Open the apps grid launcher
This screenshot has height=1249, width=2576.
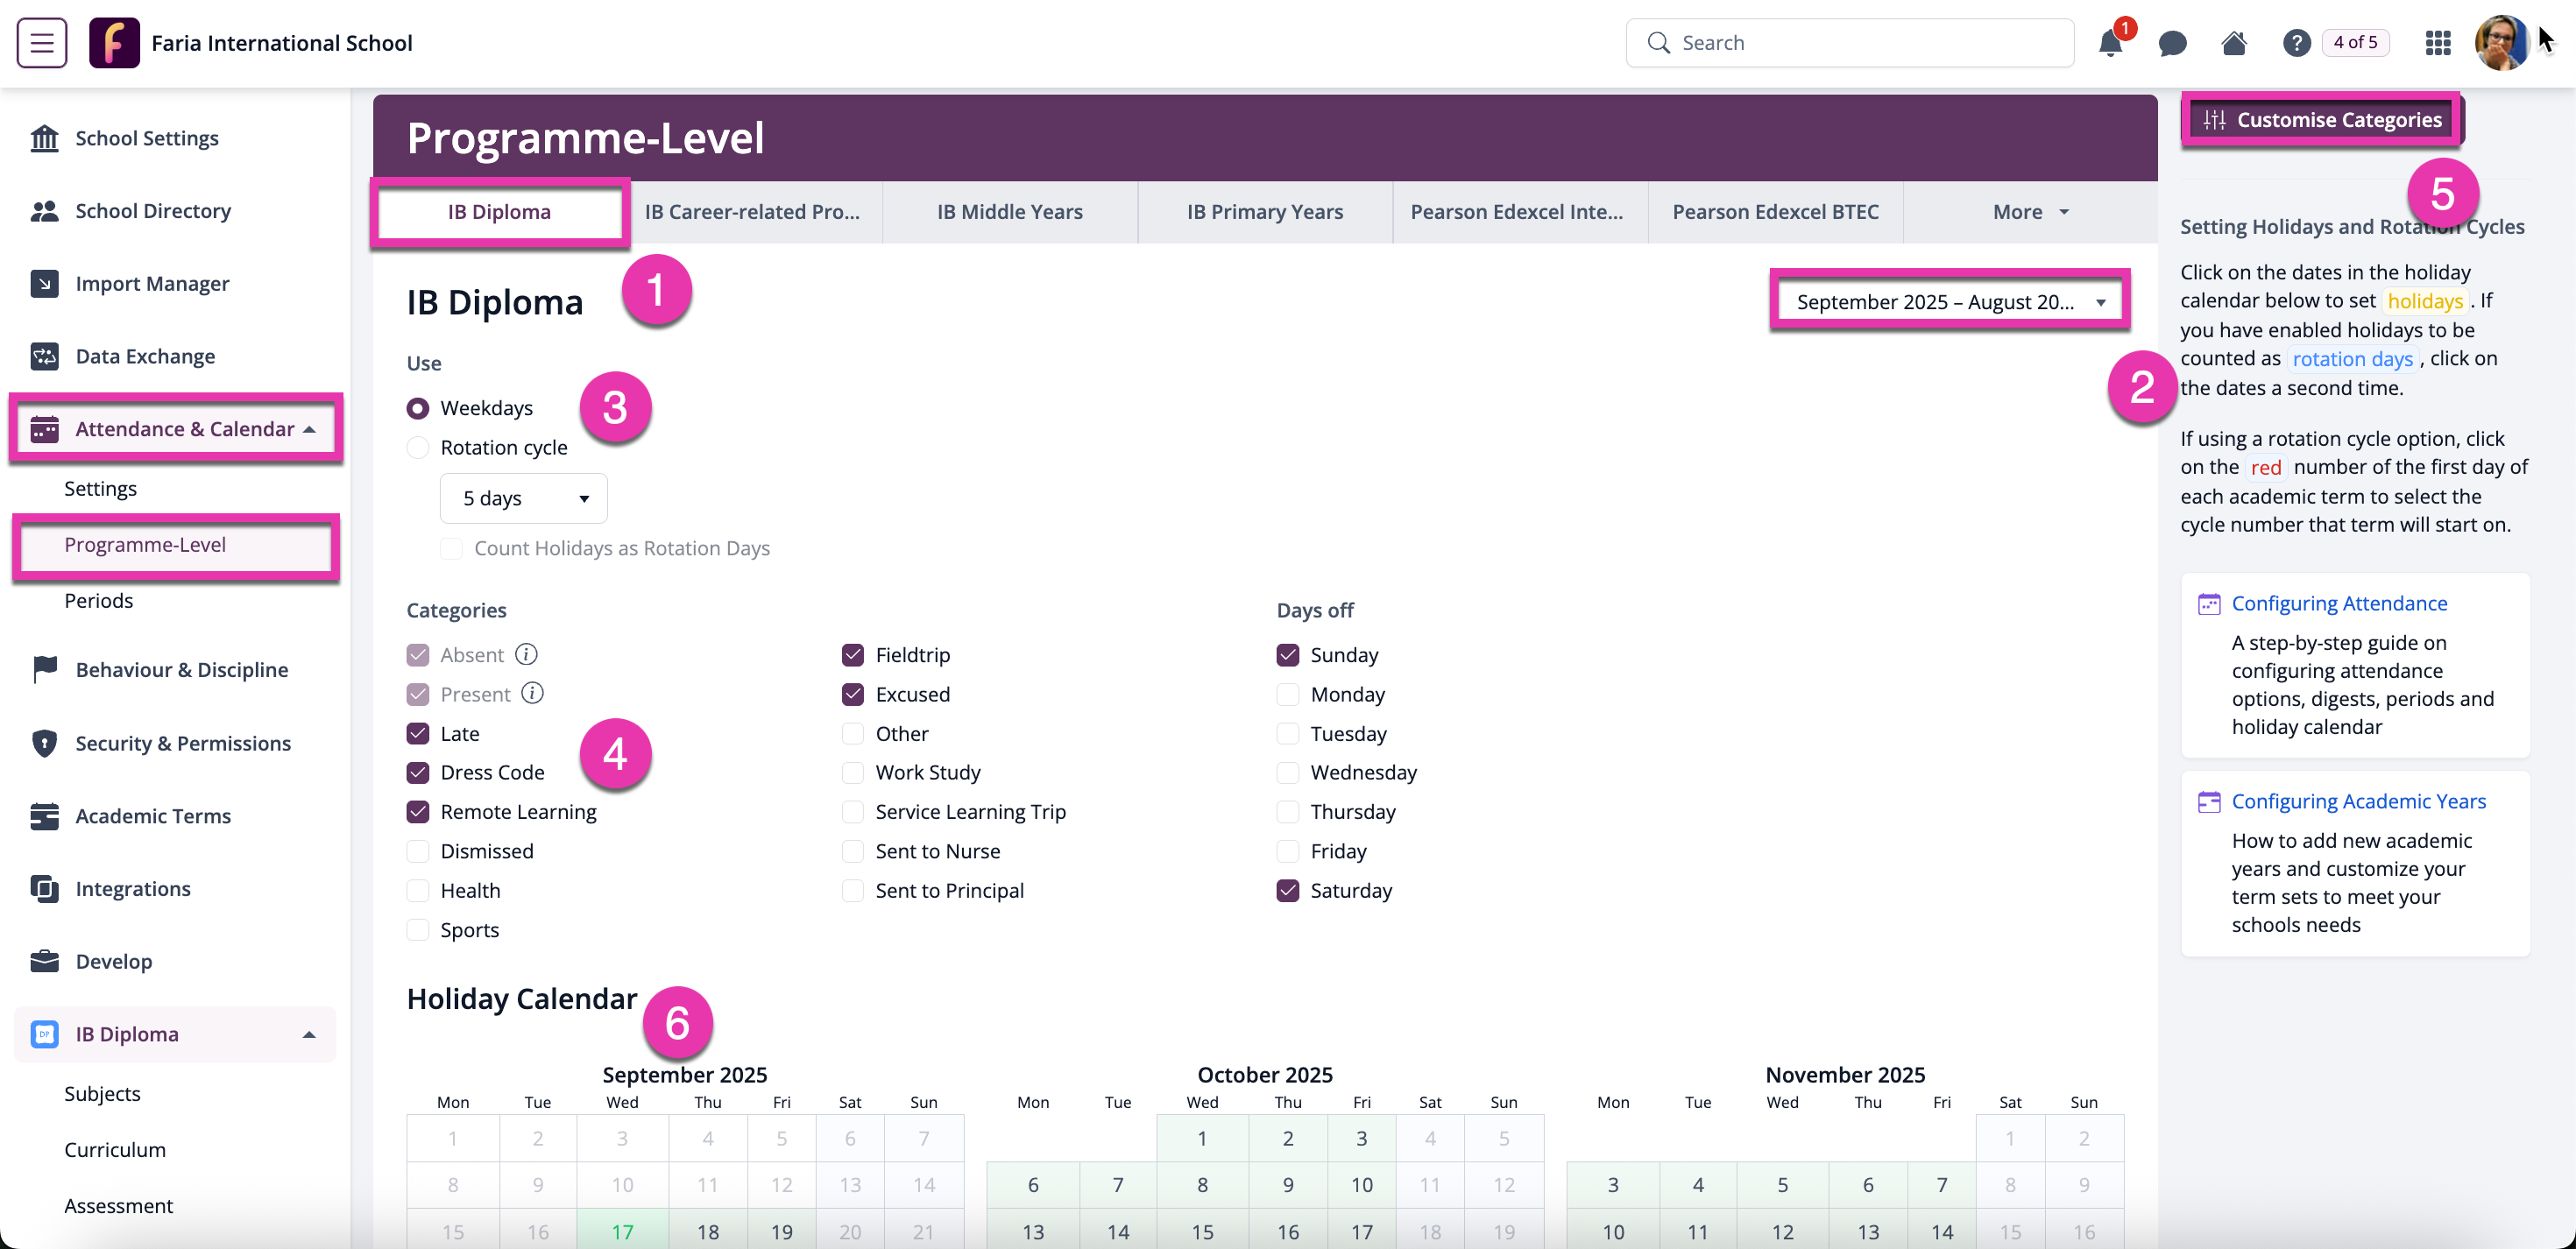2438,43
